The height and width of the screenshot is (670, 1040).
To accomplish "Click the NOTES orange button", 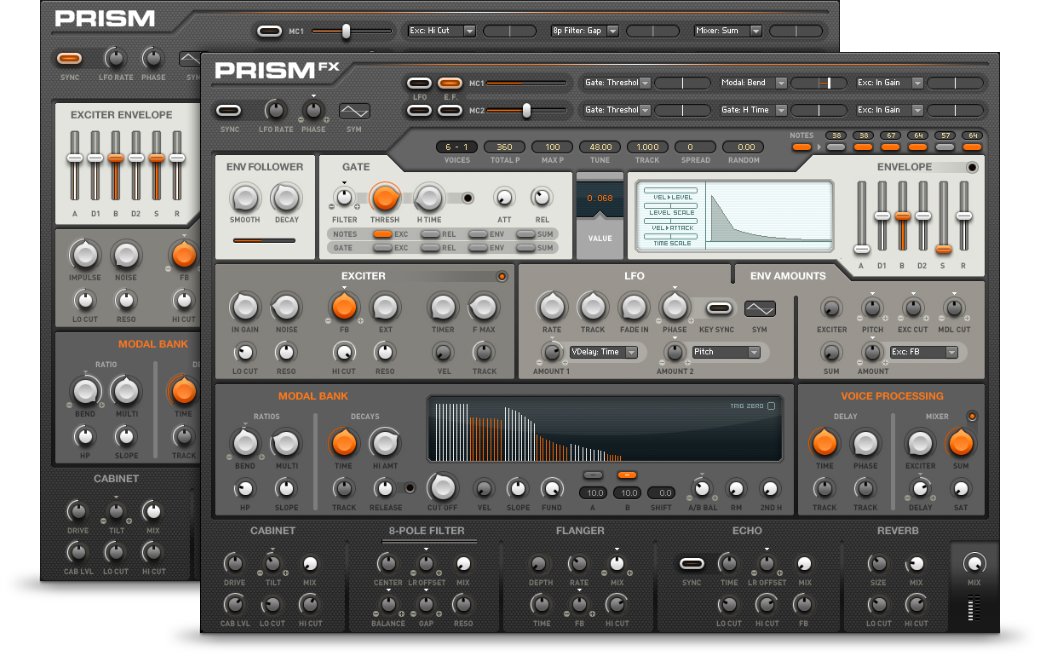I will pyautogui.click(x=801, y=147).
